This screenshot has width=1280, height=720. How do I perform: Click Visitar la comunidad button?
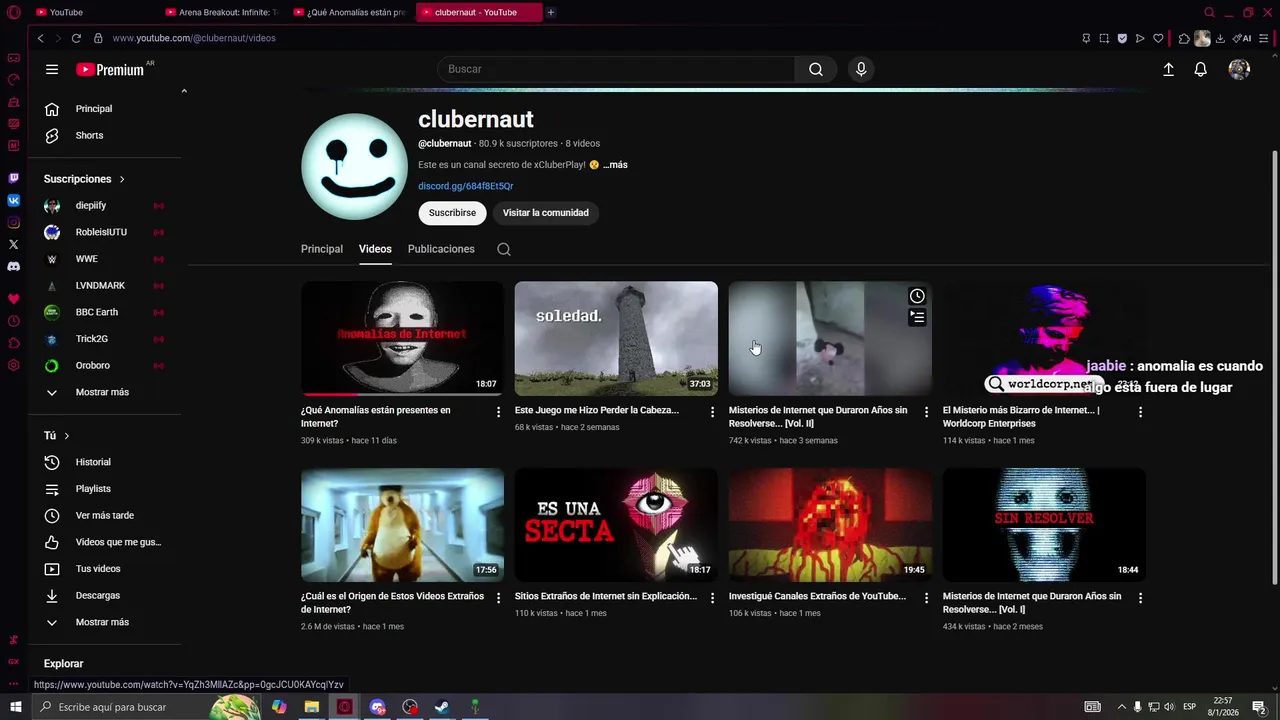point(545,213)
